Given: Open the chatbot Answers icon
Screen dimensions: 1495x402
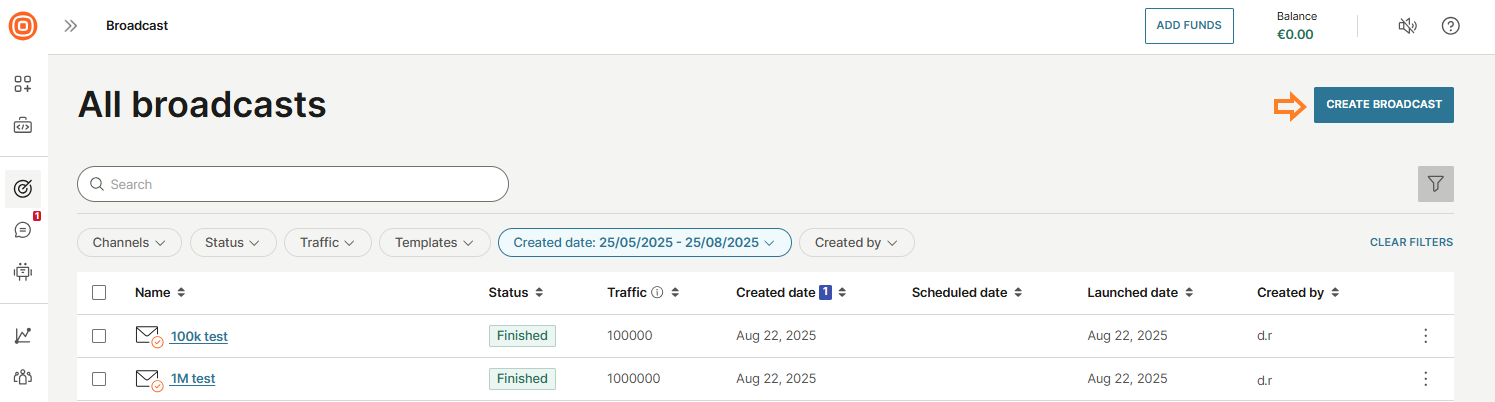Looking at the screenshot, I should point(23,271).
